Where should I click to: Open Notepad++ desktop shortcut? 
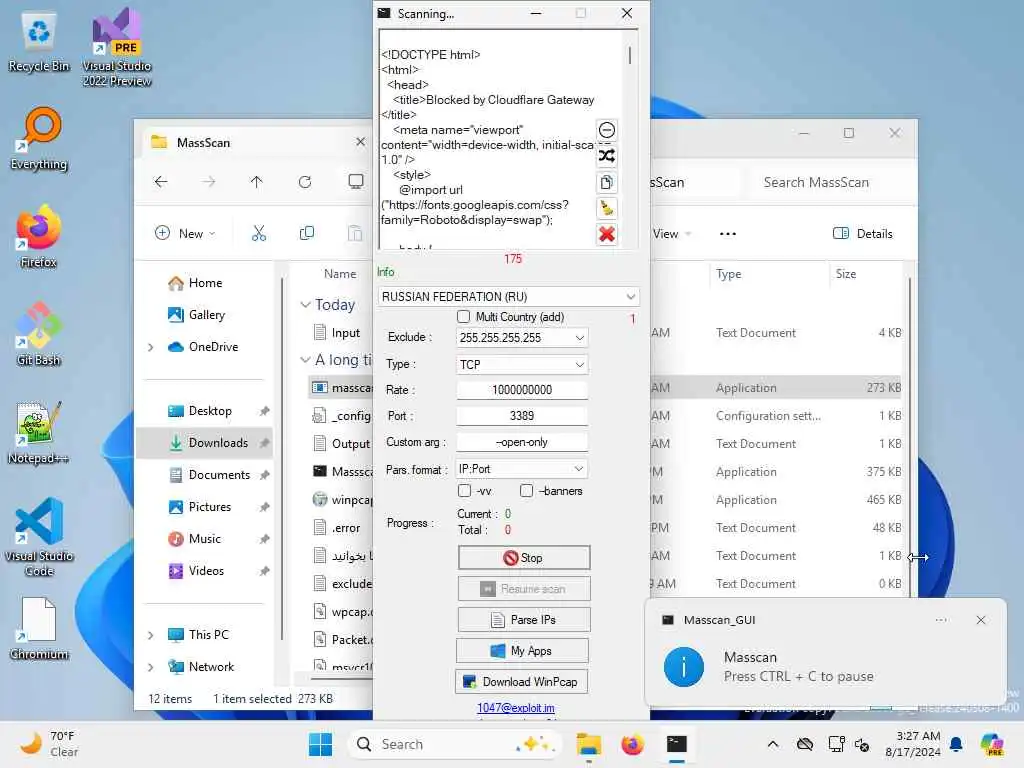click(x=39, y=432)
